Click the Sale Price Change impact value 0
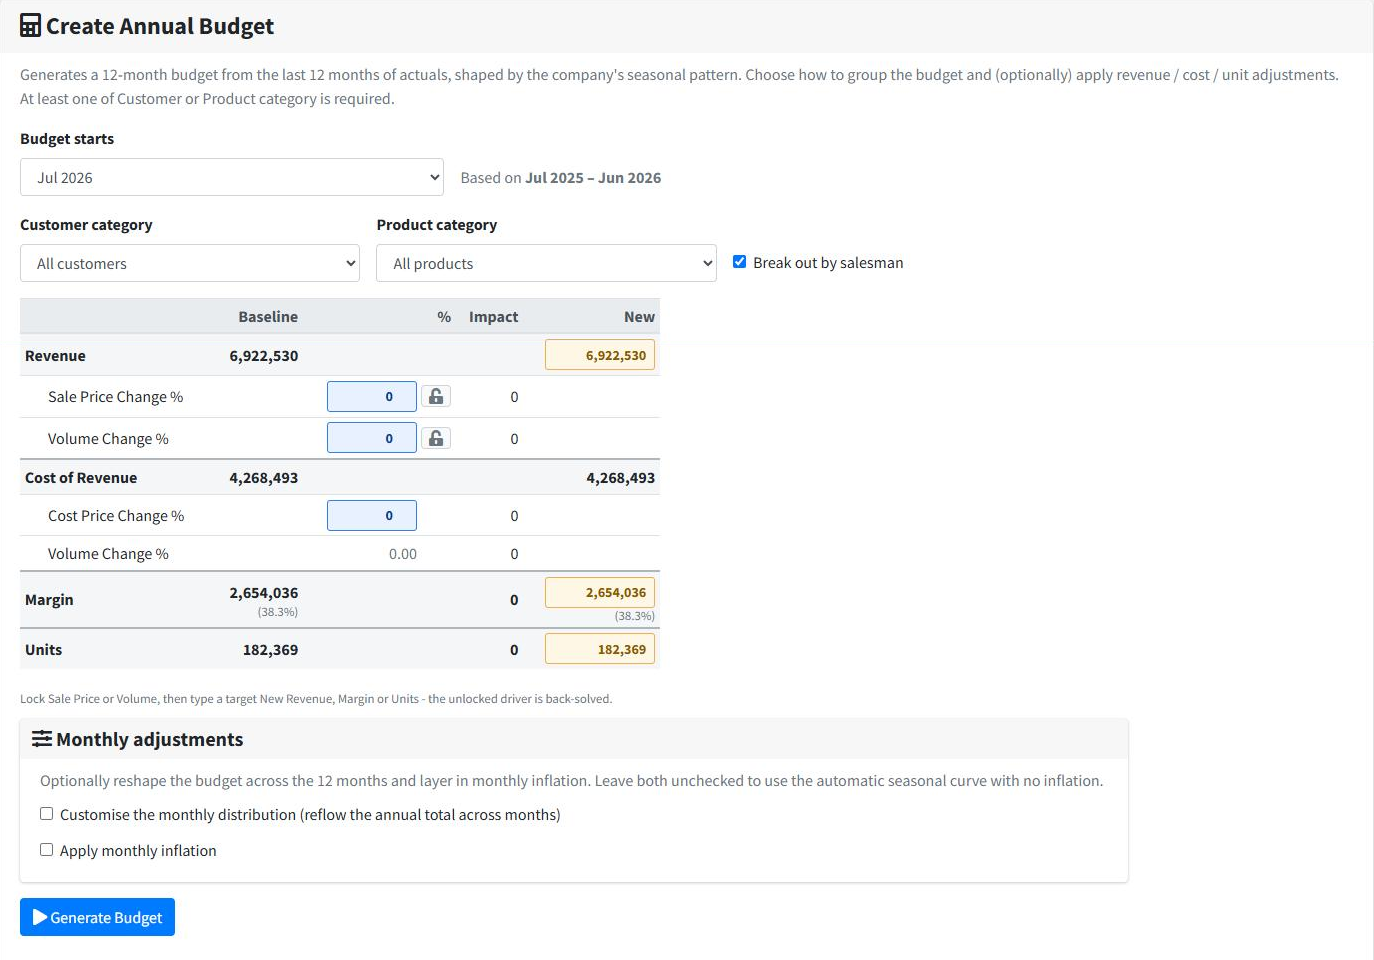This screenshot has width=1374, height=960. click(514, 396)
